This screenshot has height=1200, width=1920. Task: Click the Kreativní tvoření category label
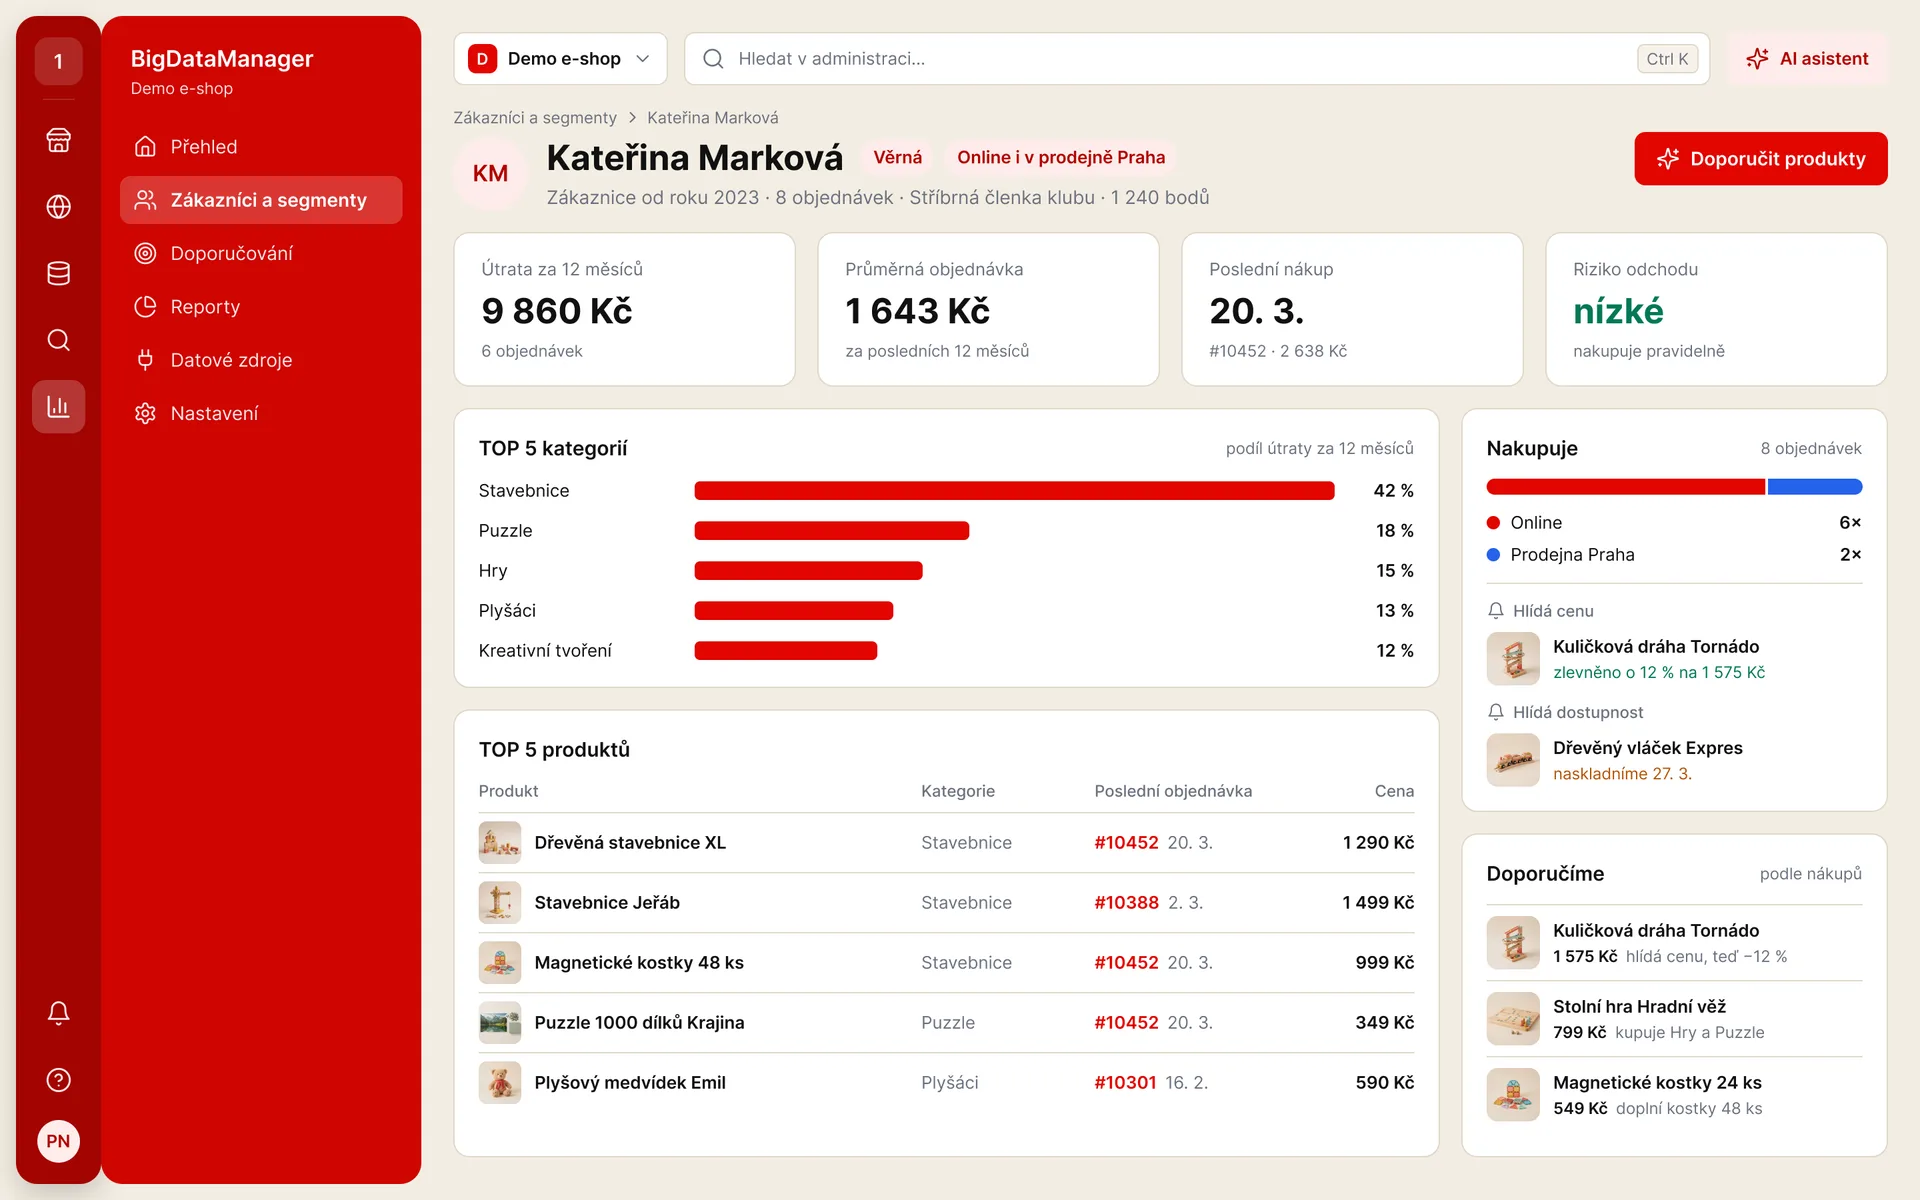coord(545,651)
